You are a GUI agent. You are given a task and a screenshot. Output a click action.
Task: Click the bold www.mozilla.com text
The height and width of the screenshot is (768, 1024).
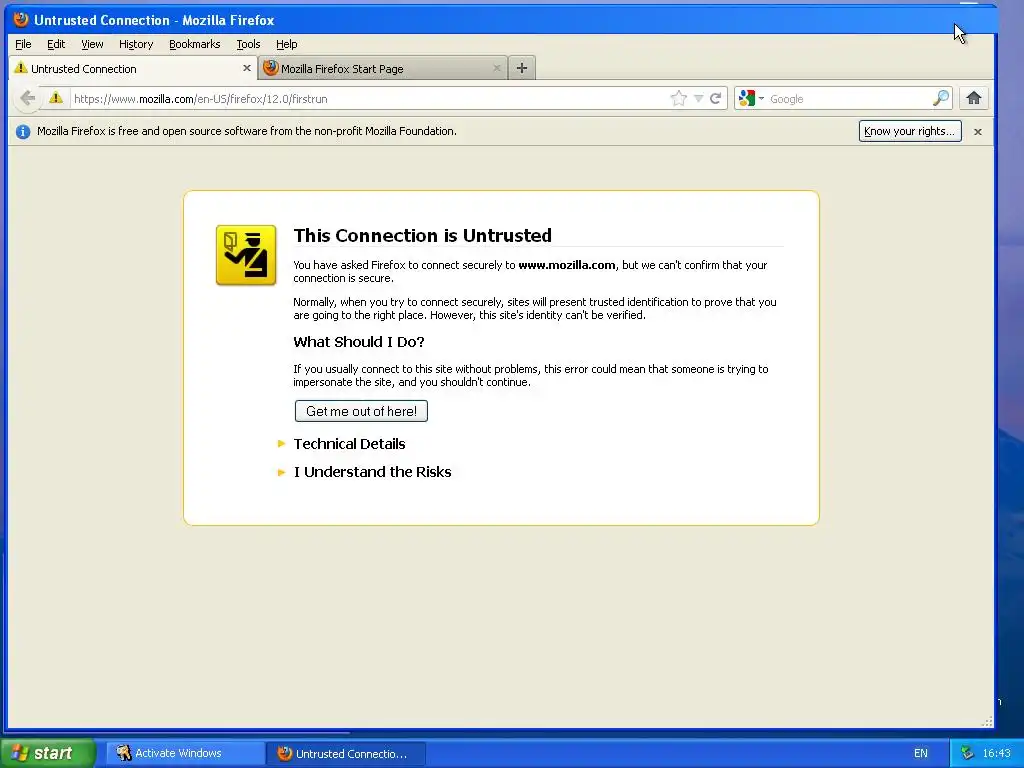(x=567, y=265)
